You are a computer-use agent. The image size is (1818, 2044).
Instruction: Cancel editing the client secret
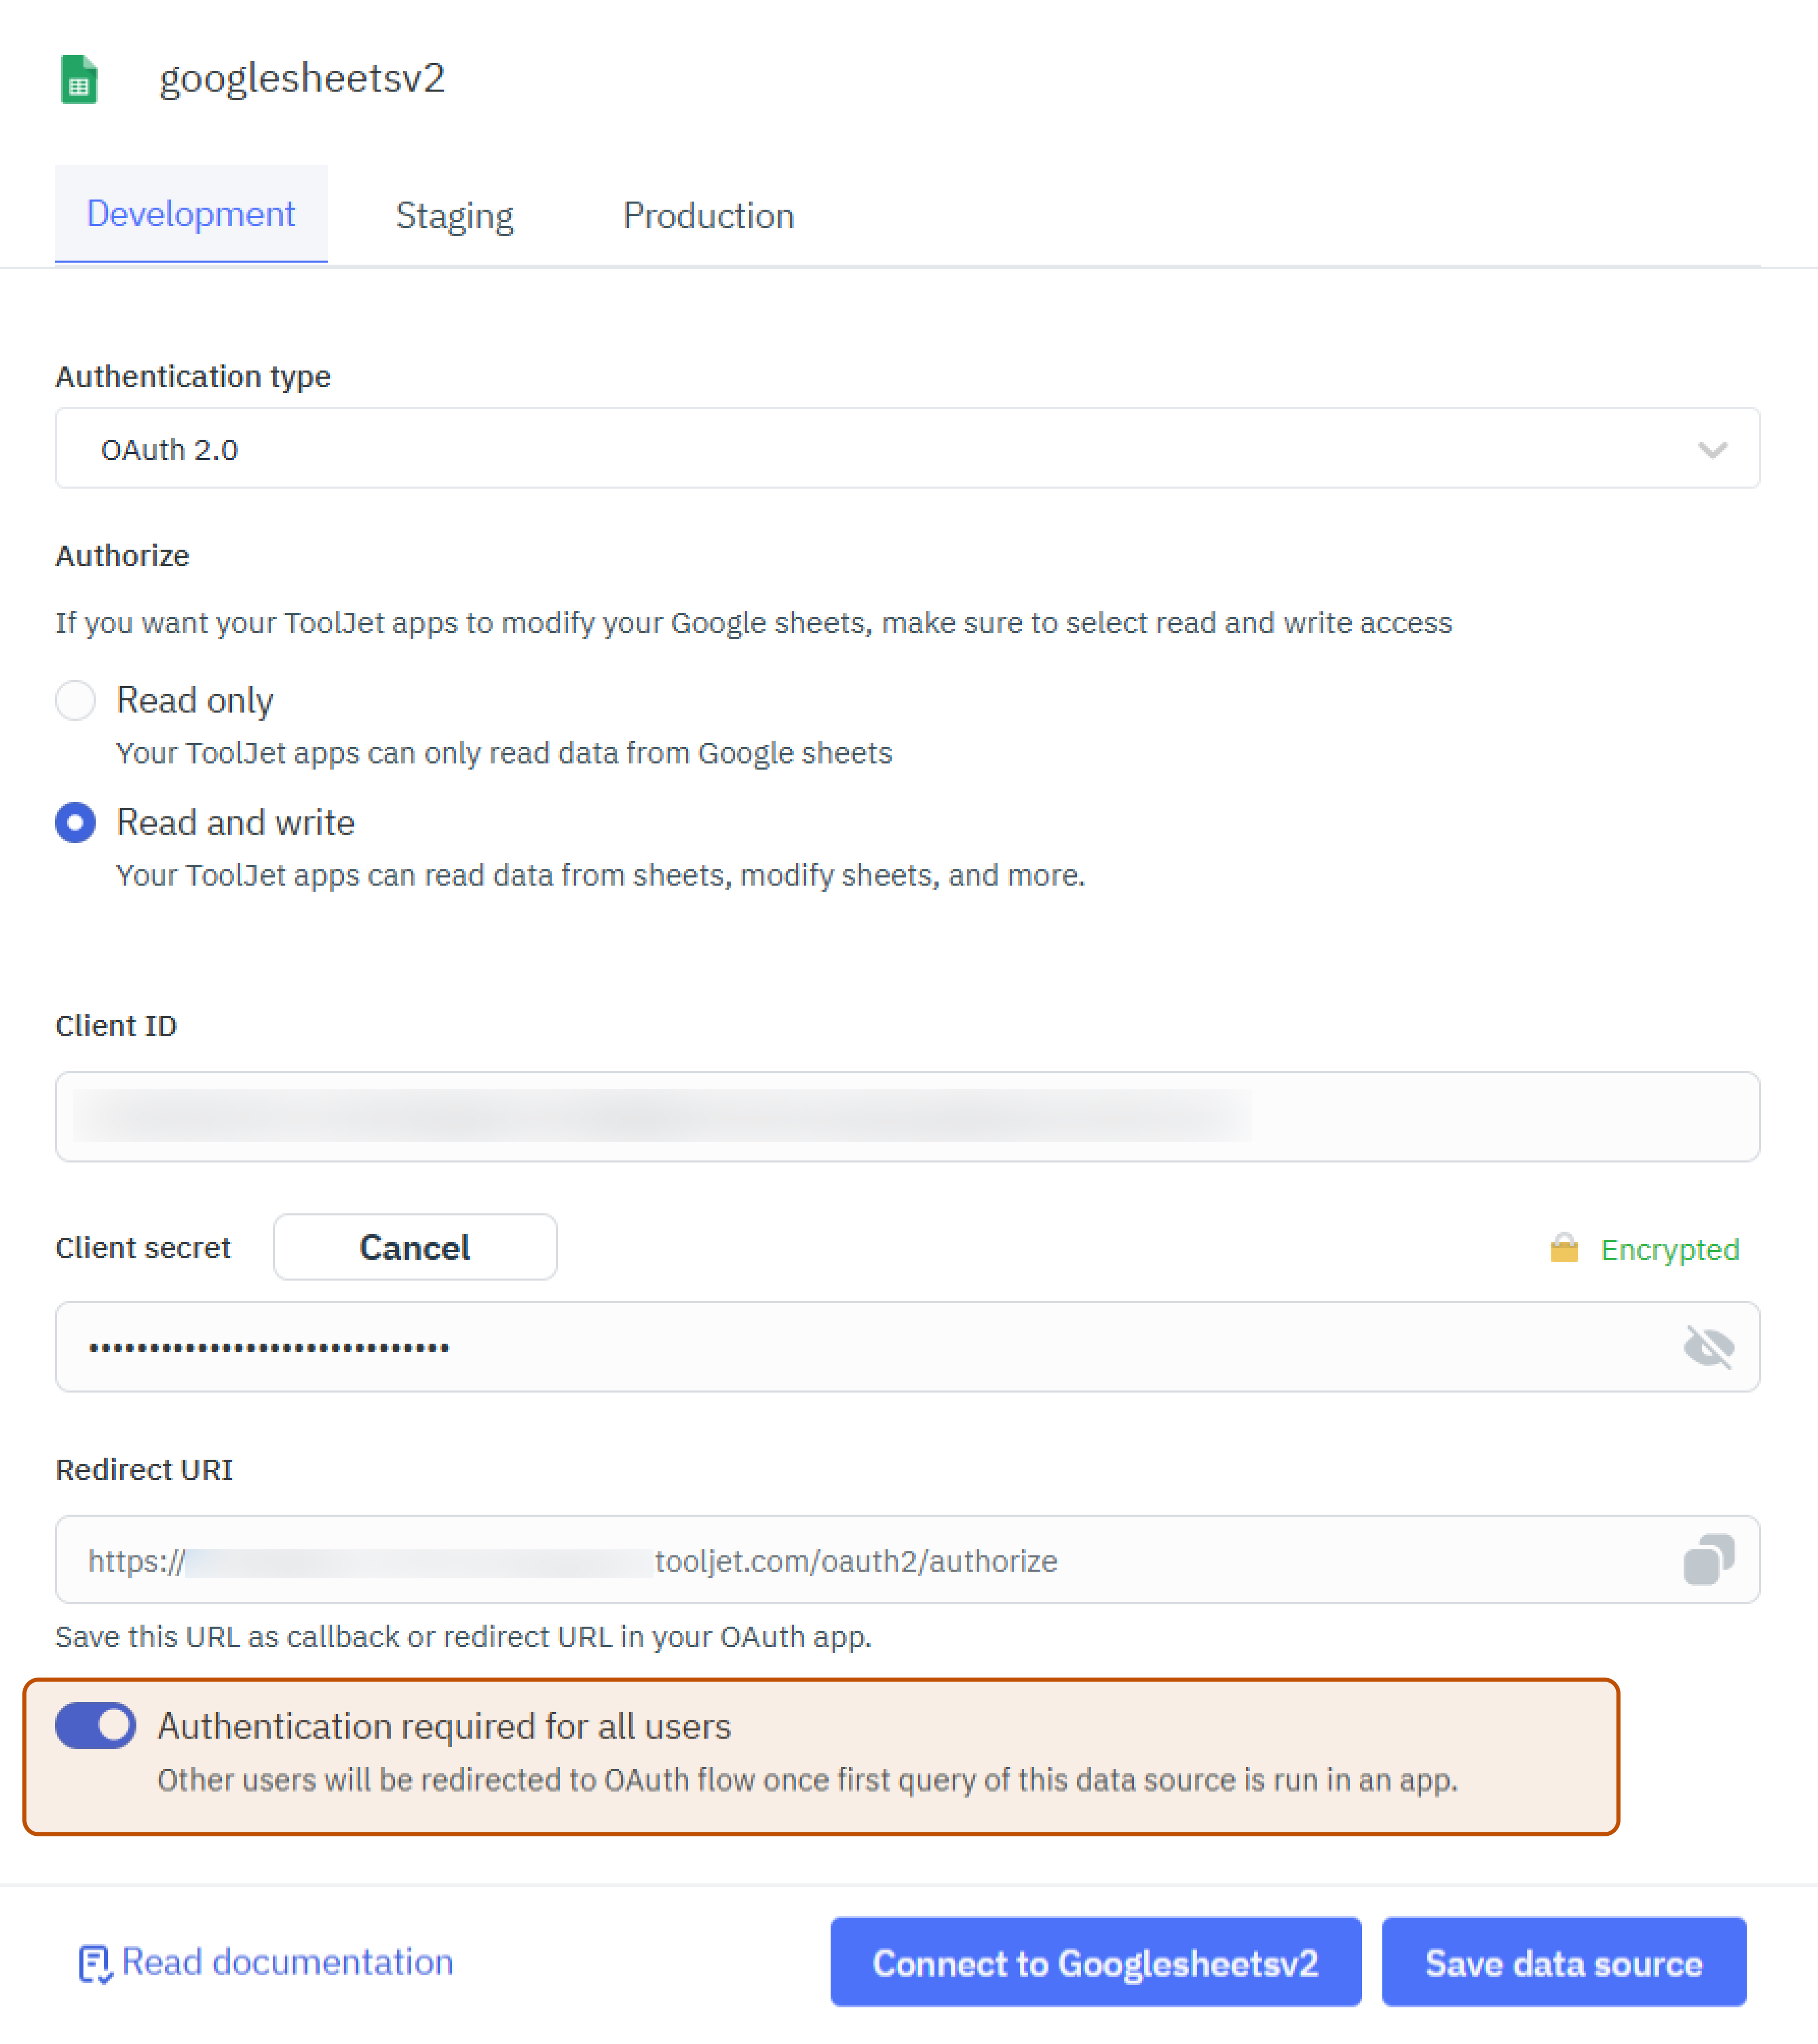[x=414, y=1247]
